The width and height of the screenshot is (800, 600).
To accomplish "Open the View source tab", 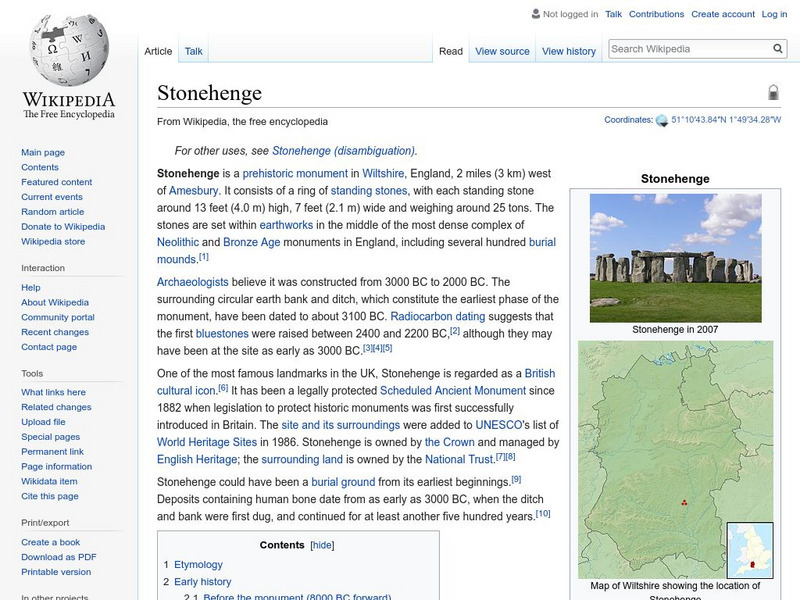I will [501, 50].
